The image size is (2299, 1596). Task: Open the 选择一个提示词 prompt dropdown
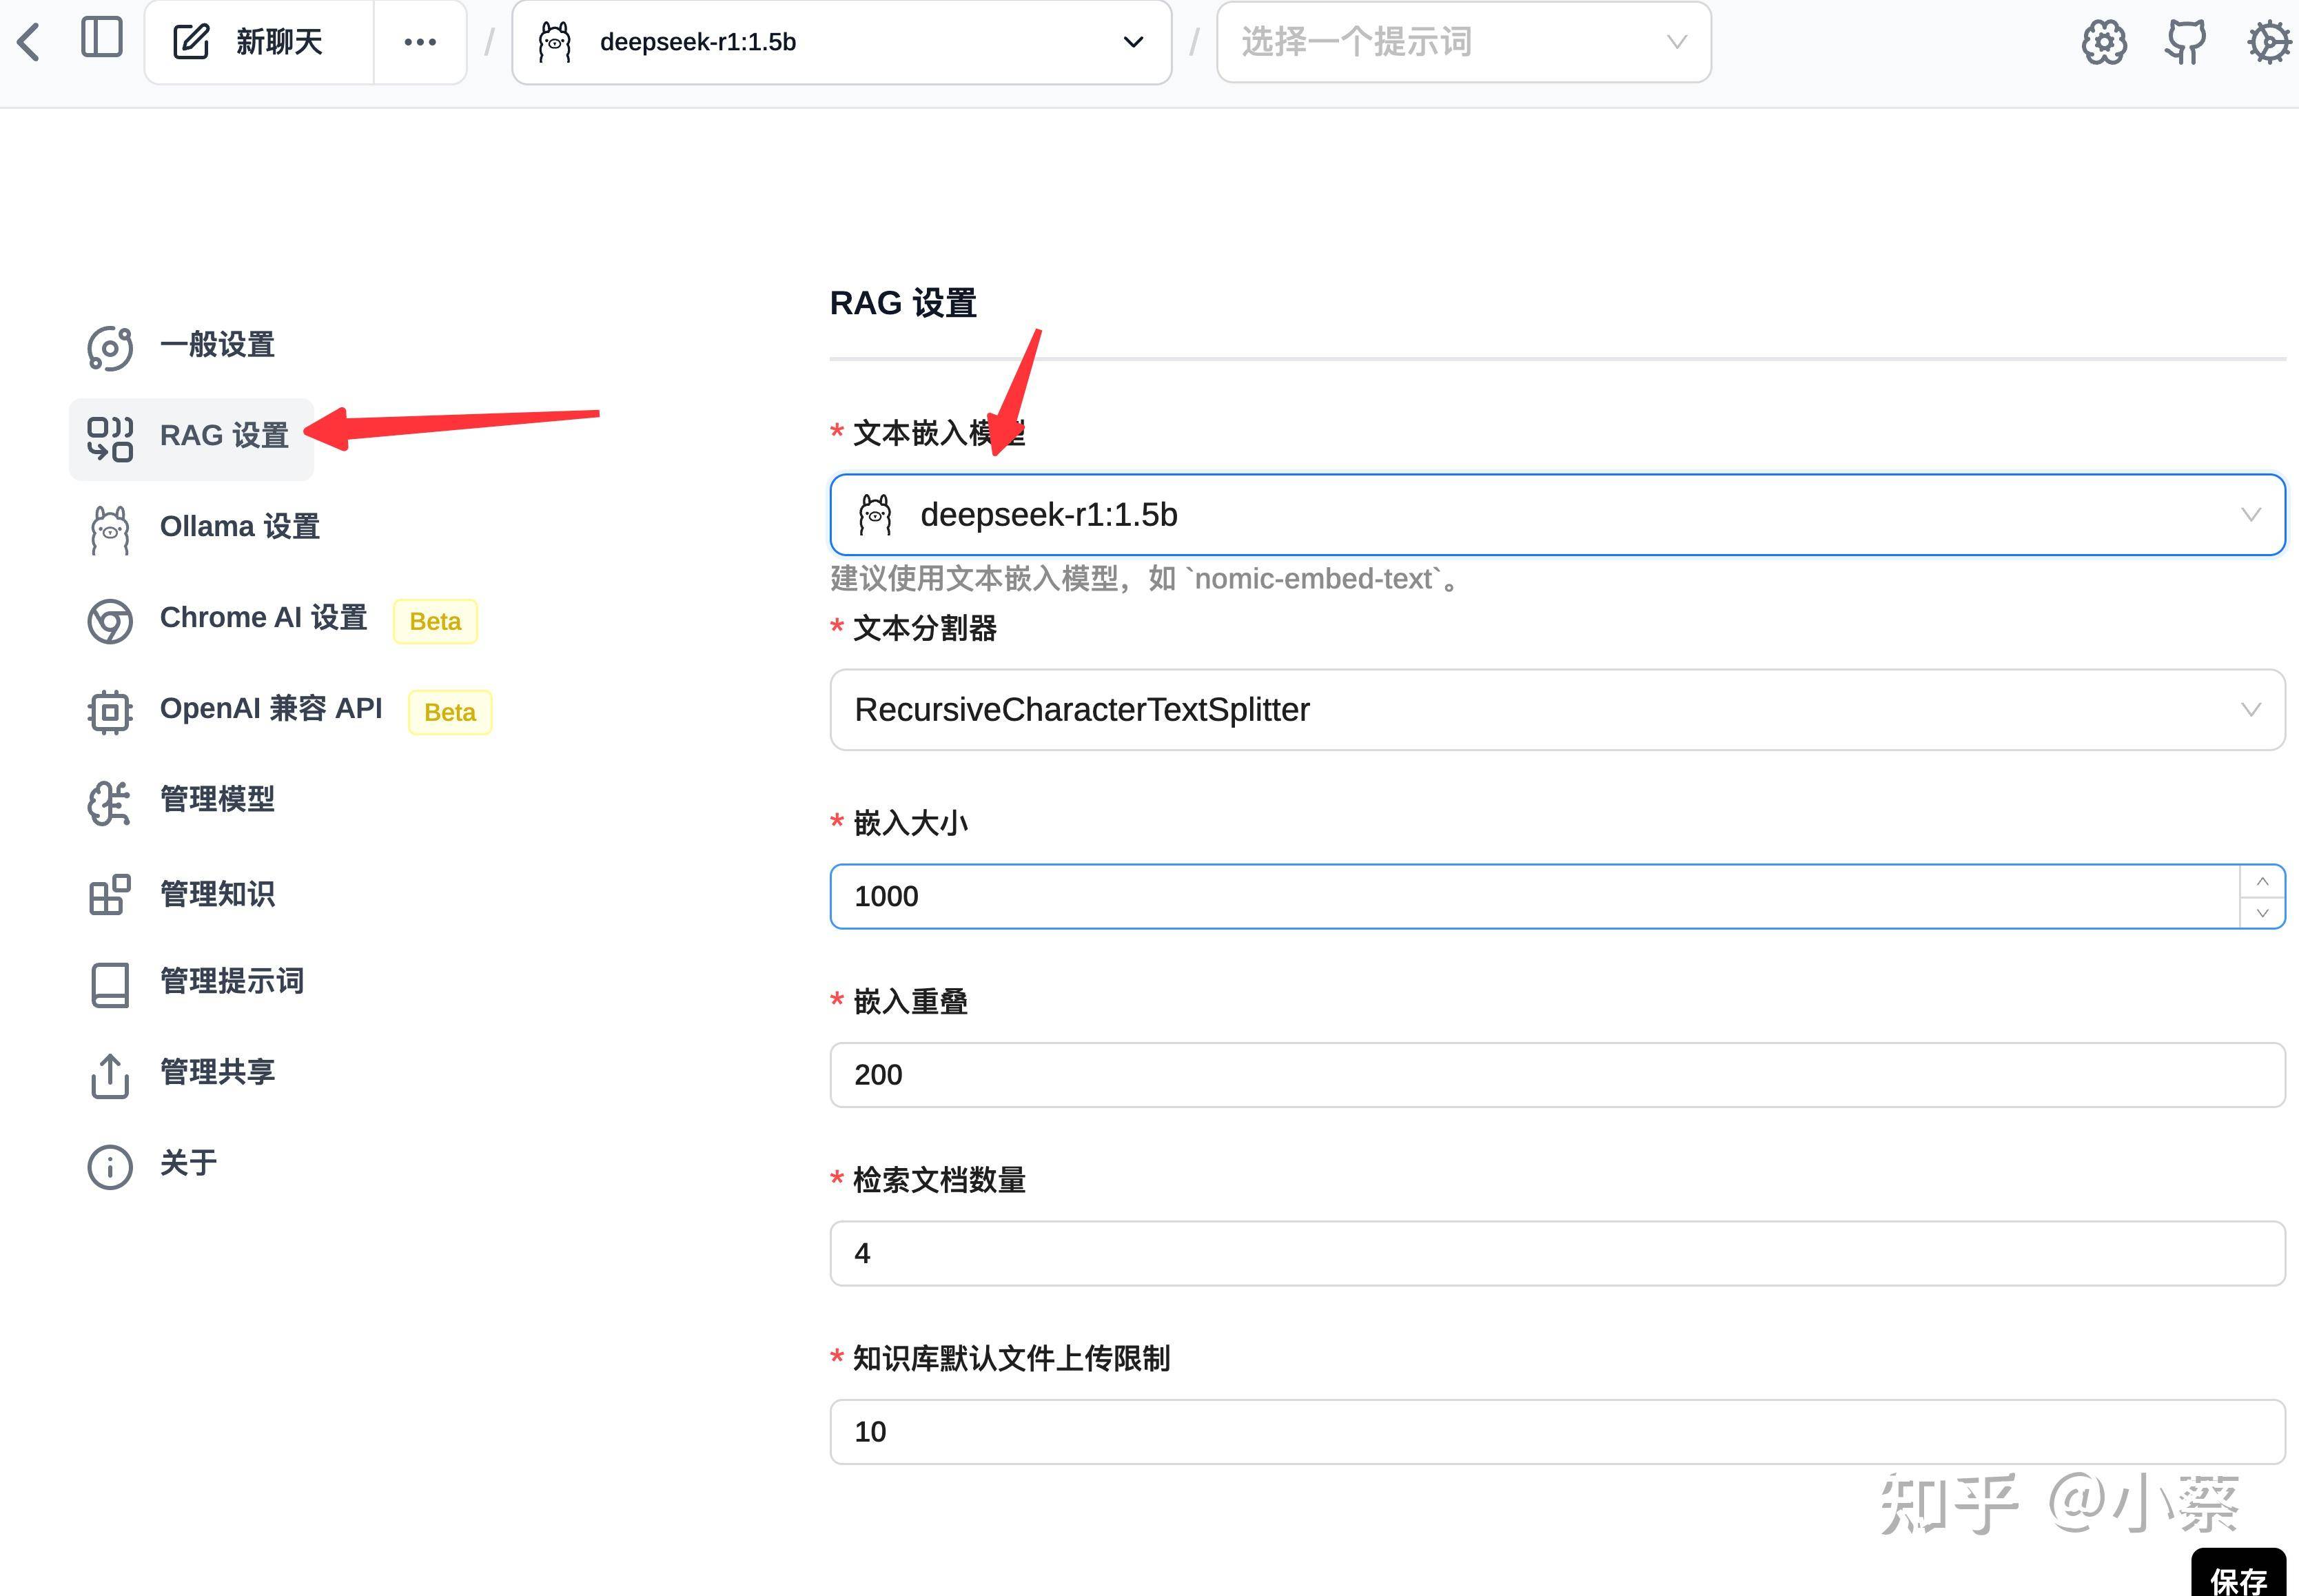click(1463, 42)
